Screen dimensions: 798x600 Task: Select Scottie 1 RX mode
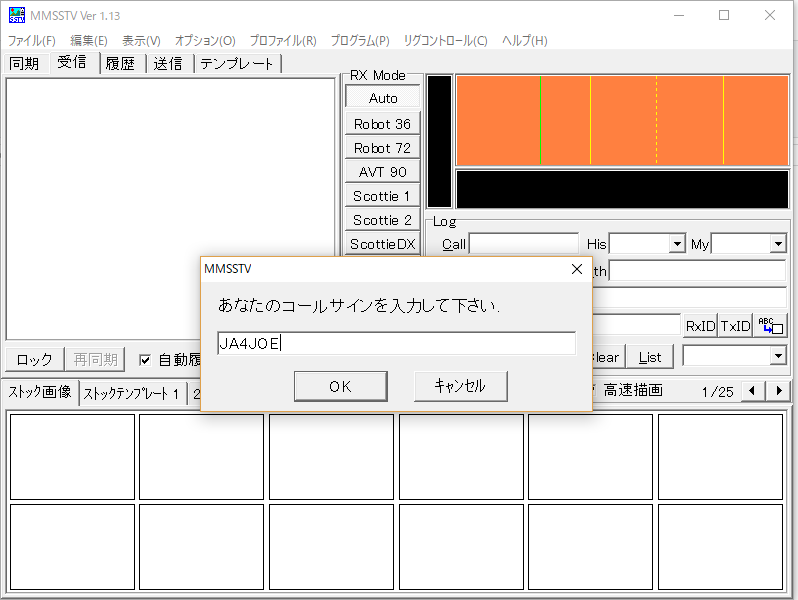(x=383, y=196)
